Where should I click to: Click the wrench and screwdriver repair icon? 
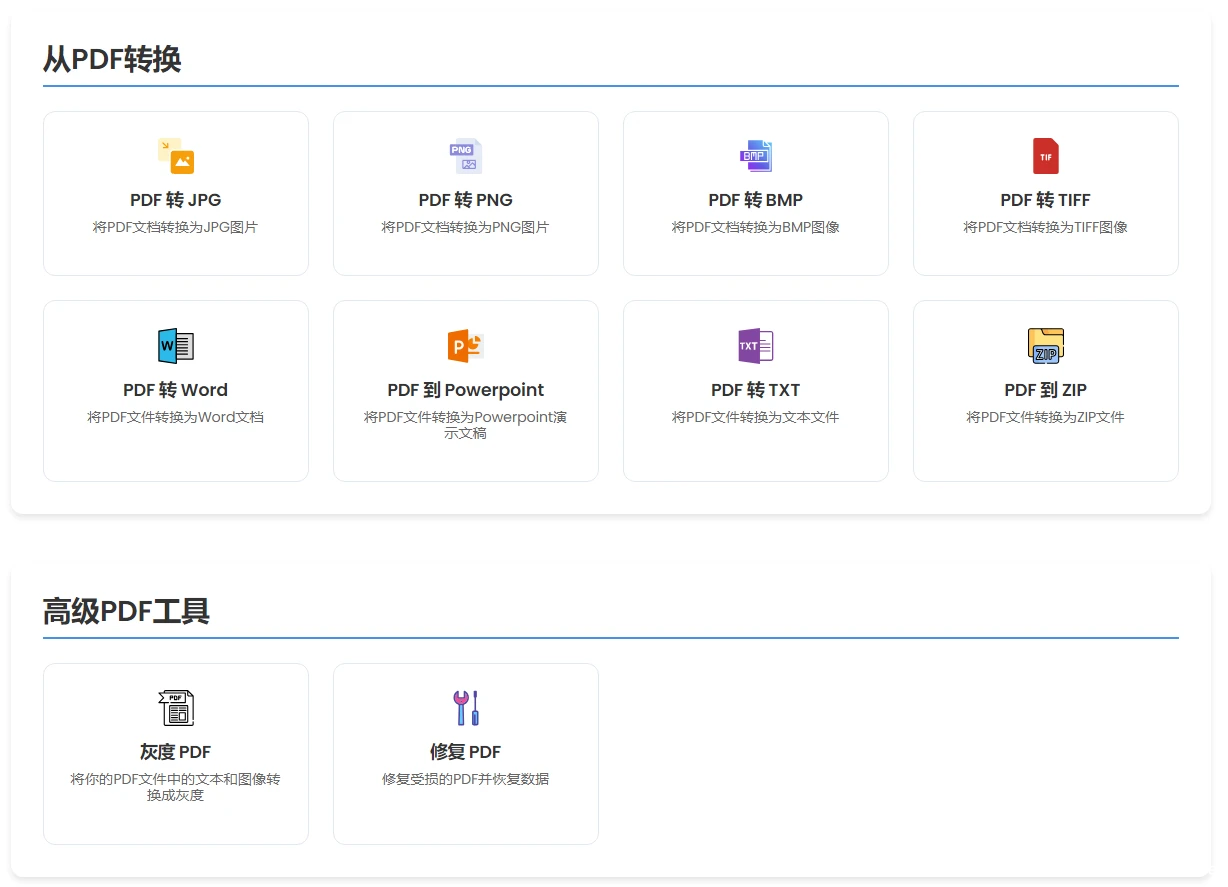pos(466,708)
